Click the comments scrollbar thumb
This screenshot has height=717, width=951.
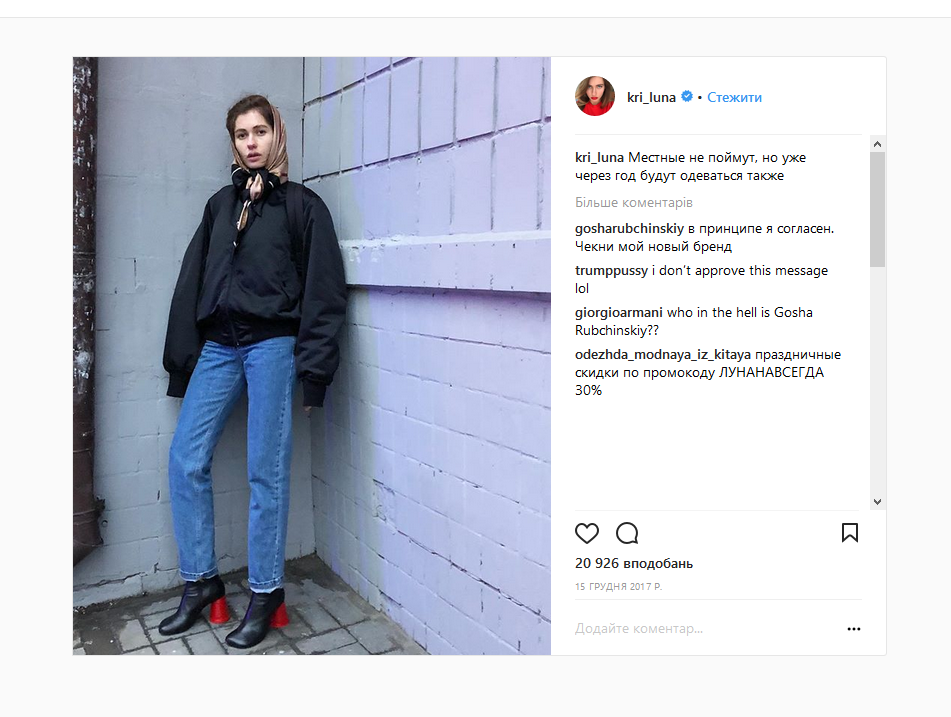pos(877,209)
